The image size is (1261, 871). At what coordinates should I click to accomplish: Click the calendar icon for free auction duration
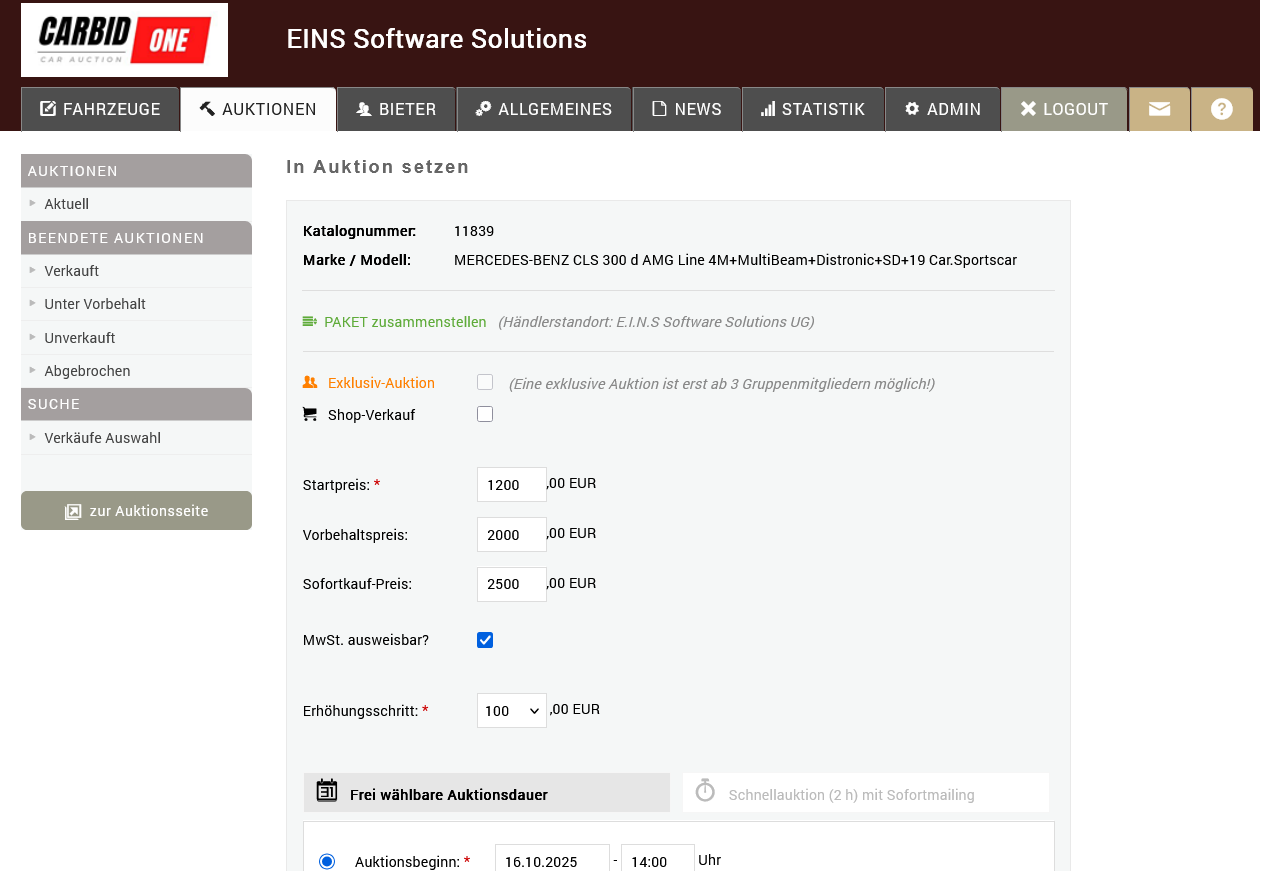coord(327,791)
